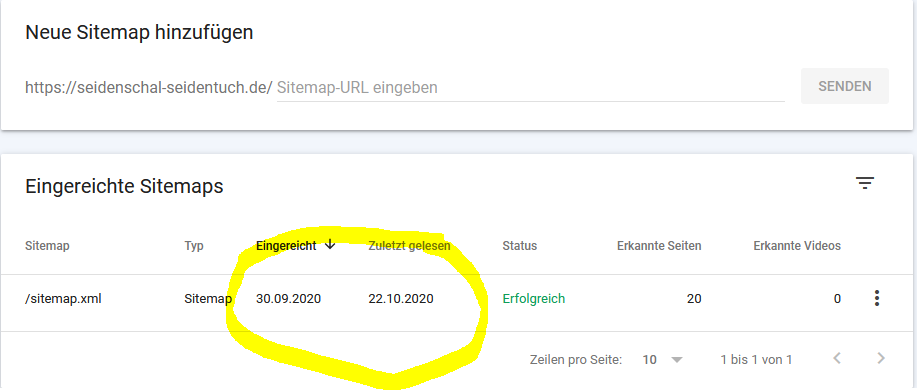Click the Erkannte Videos column header

pyautogui.click(x=797, y=246)
